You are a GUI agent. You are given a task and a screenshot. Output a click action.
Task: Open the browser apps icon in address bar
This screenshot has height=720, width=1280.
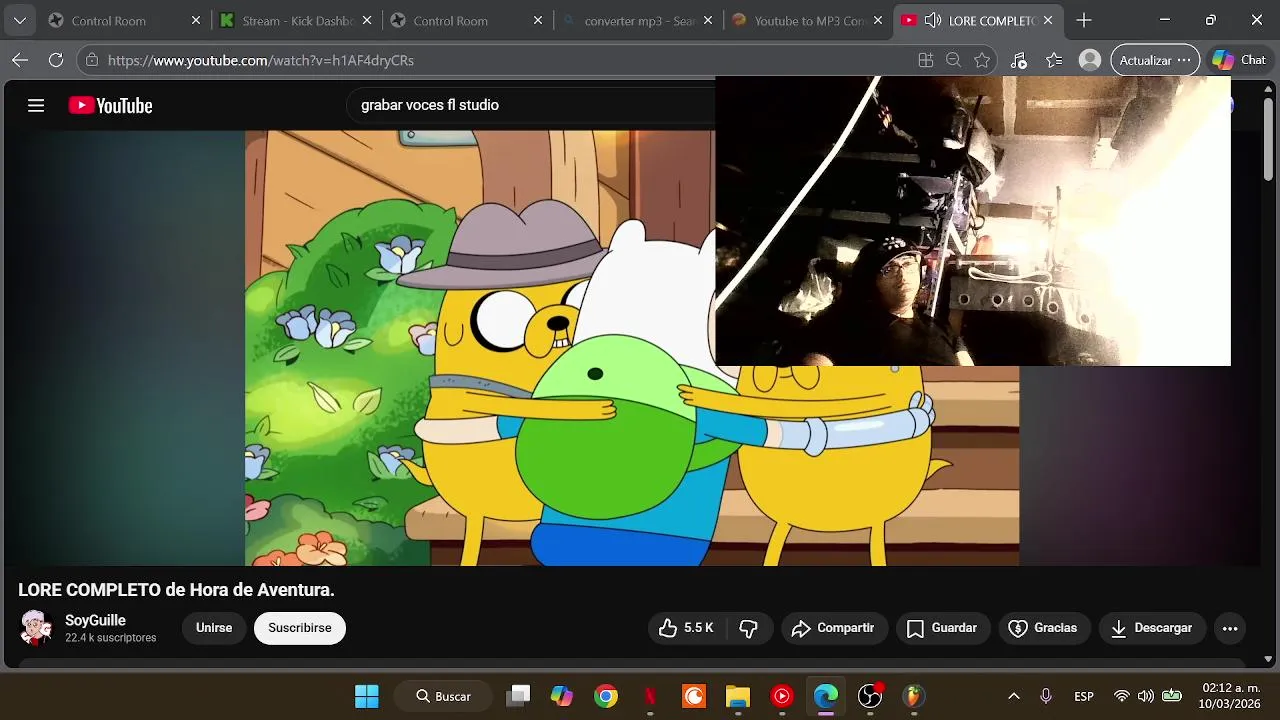[926, 60]
